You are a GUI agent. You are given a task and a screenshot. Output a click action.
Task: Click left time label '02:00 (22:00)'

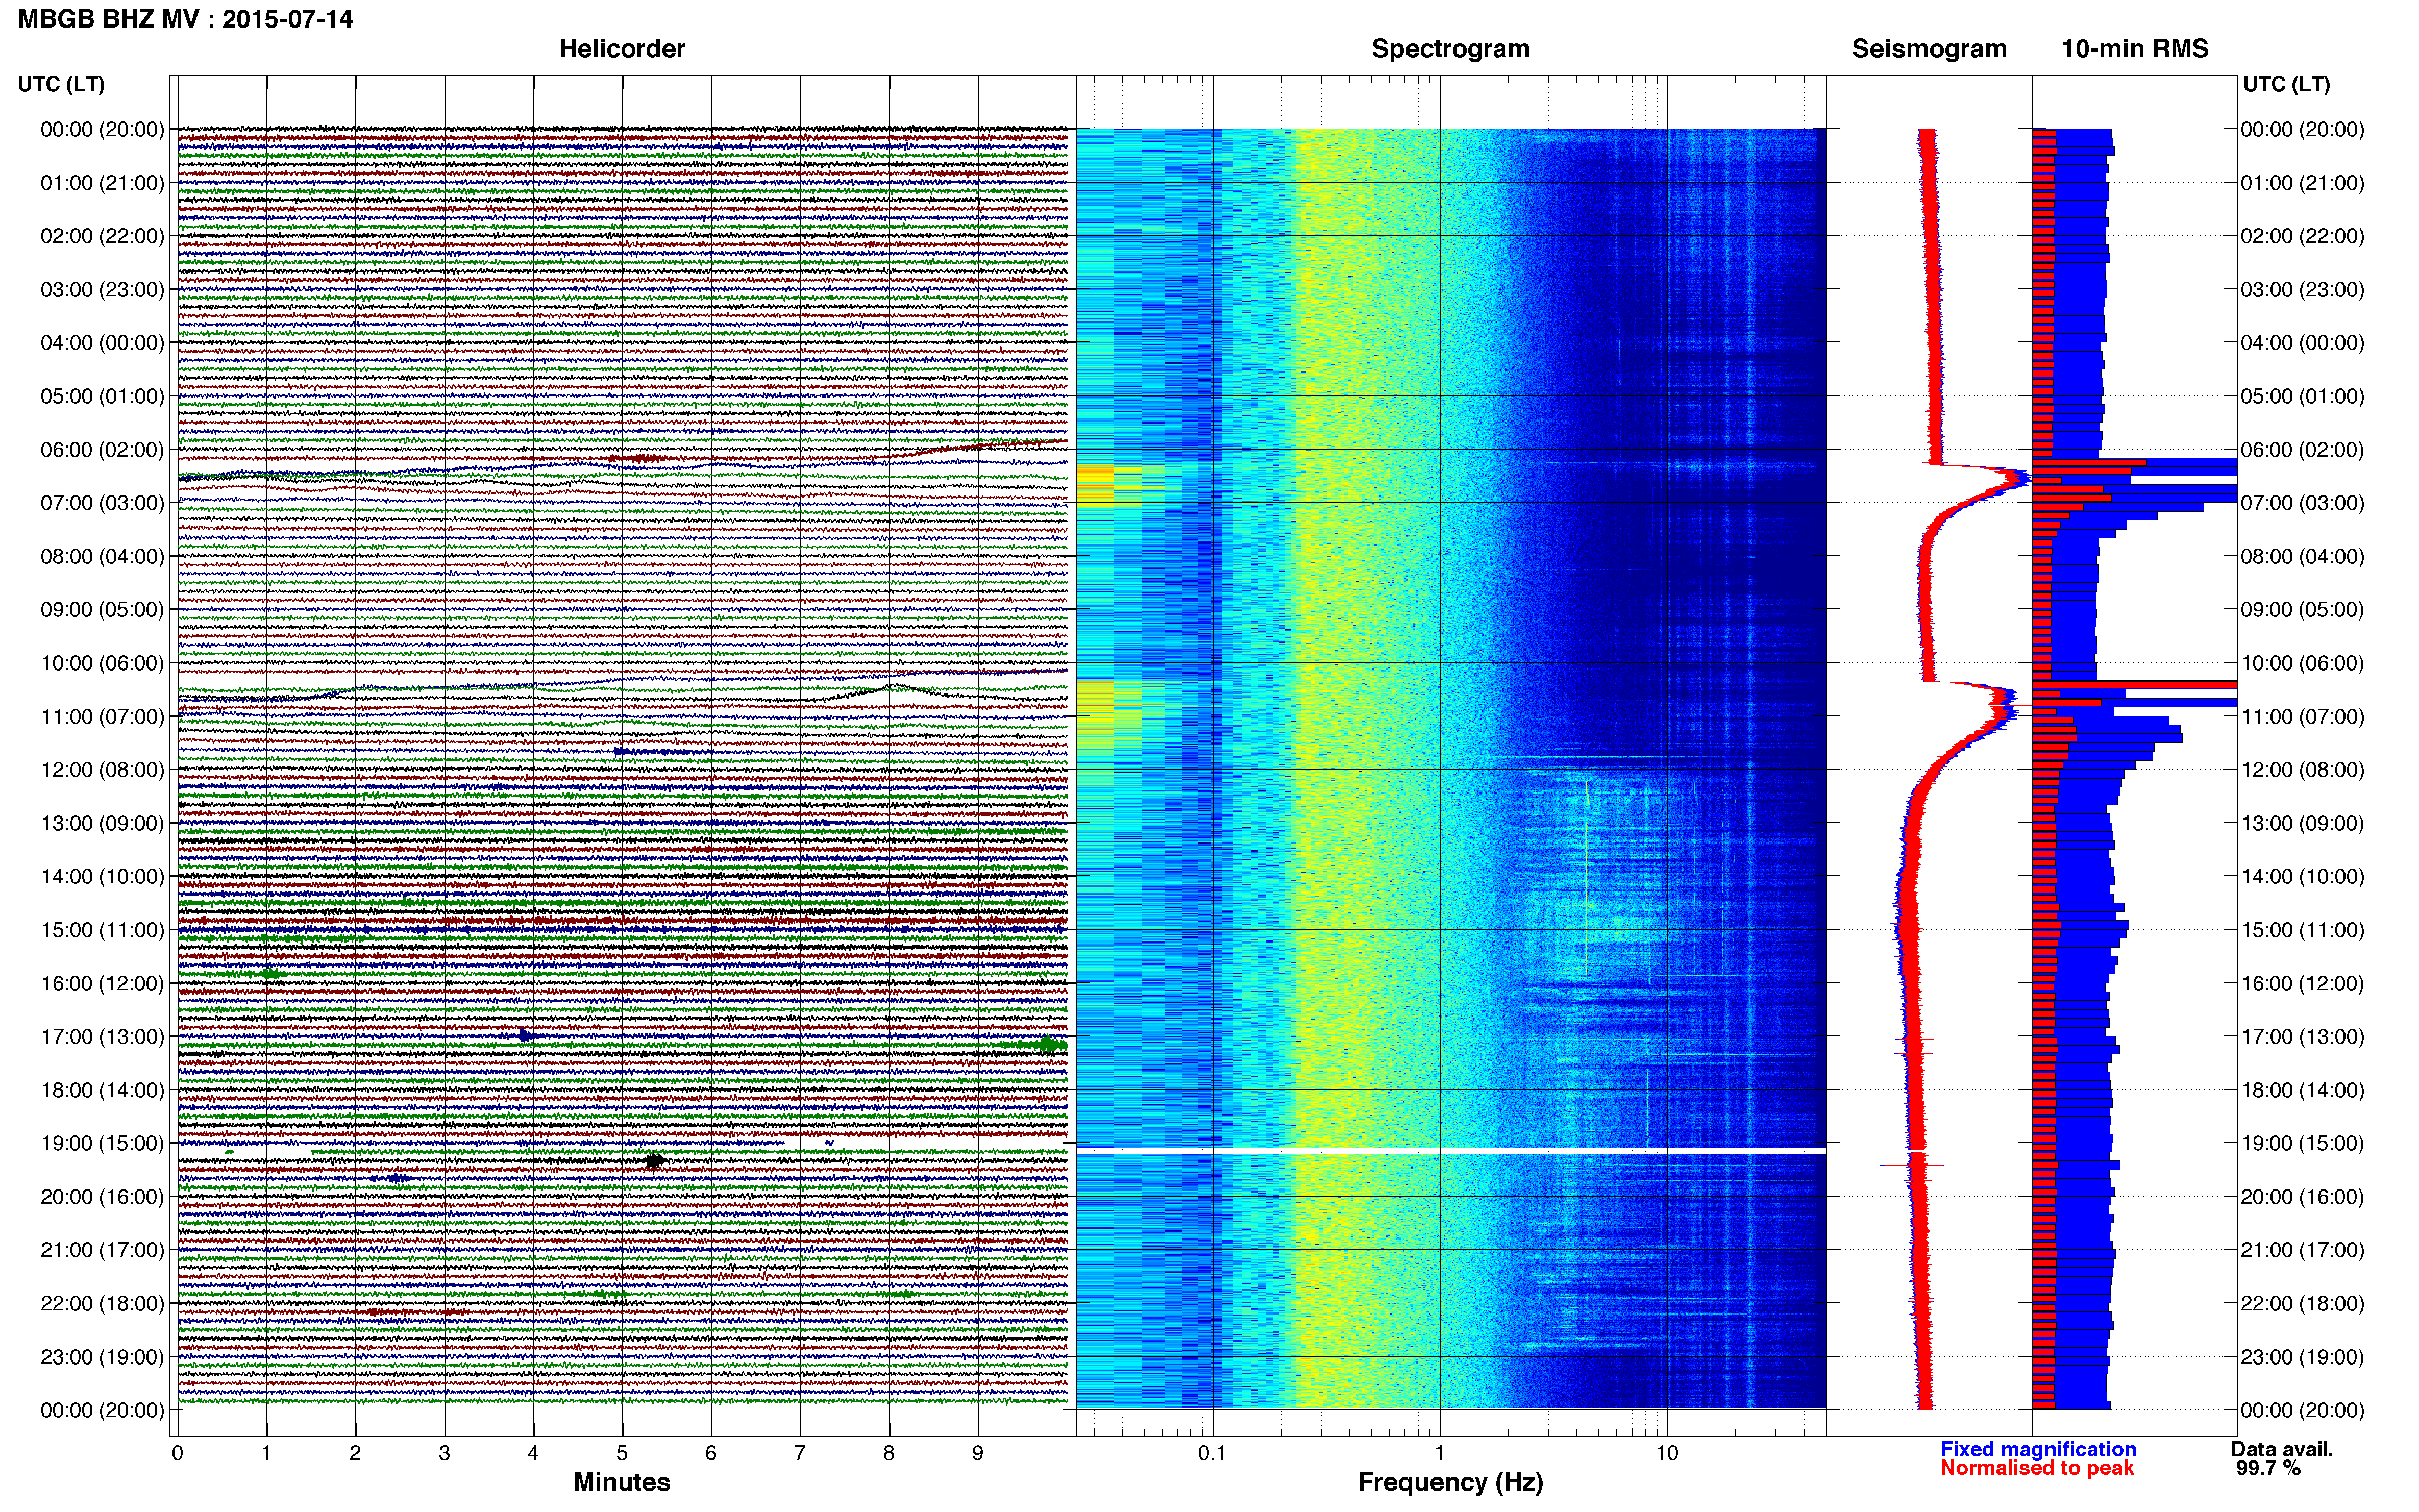(102, 236)
